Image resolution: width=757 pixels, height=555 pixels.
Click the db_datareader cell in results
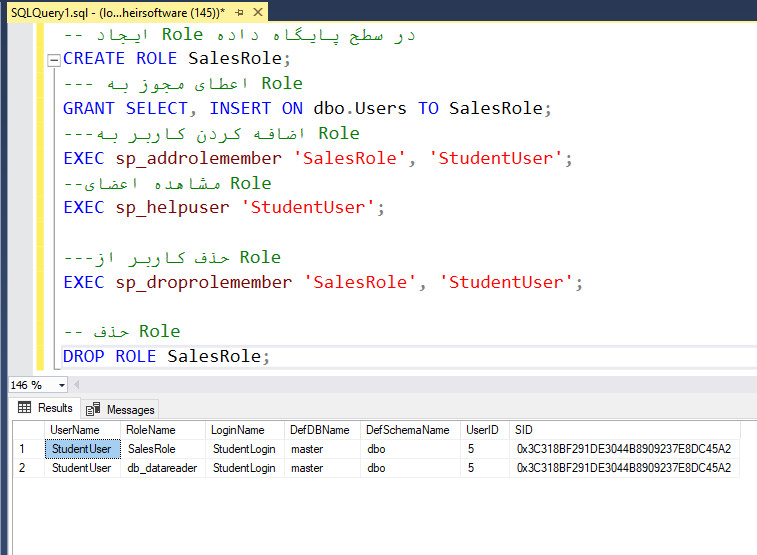click(x=163, y=468)
